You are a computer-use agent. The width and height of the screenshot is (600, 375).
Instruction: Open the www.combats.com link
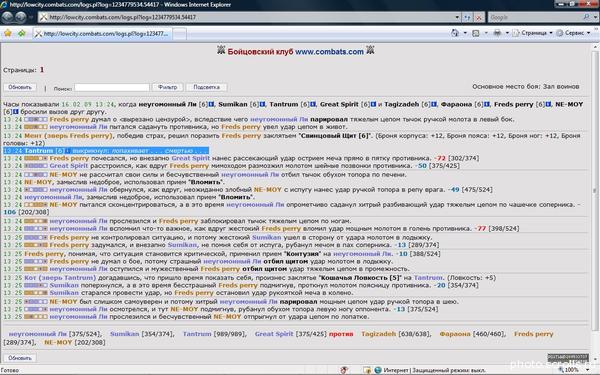329,52
